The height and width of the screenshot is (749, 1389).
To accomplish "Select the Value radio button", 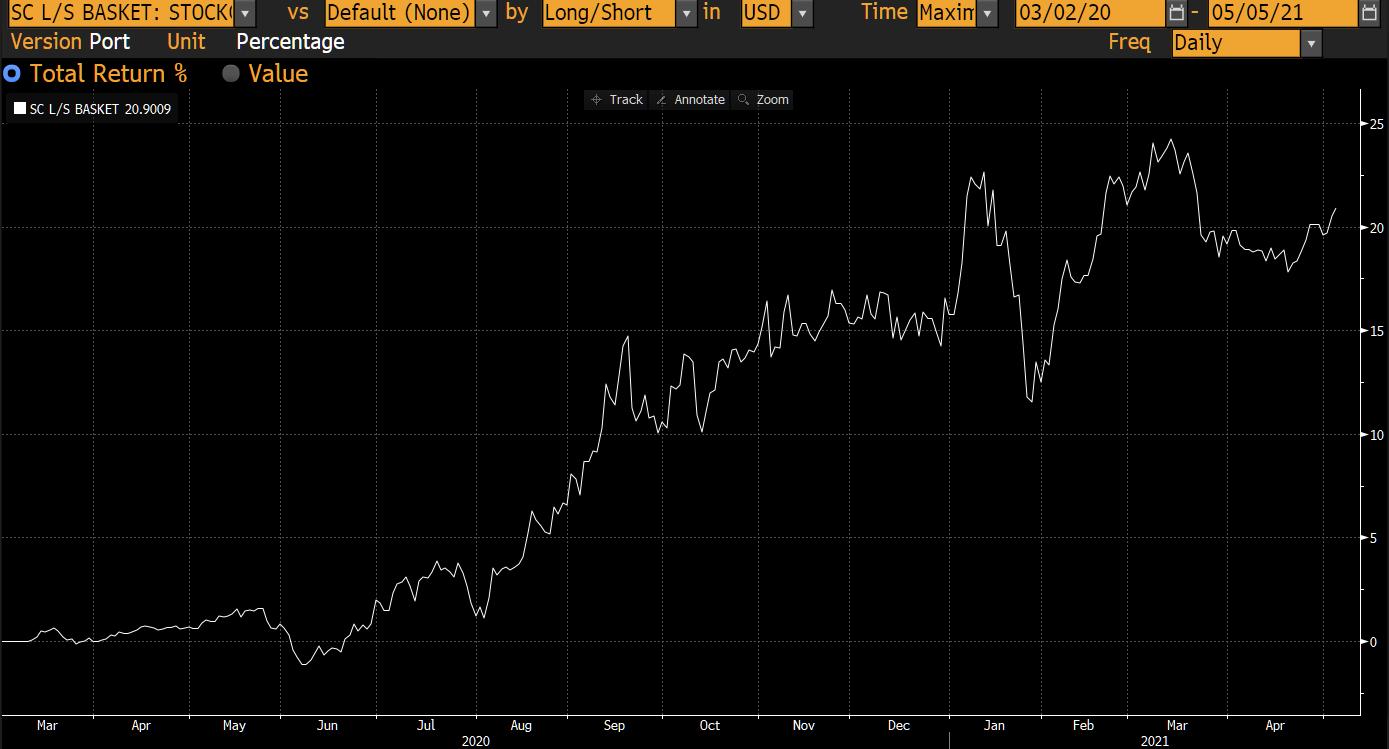I will point(231,74).
